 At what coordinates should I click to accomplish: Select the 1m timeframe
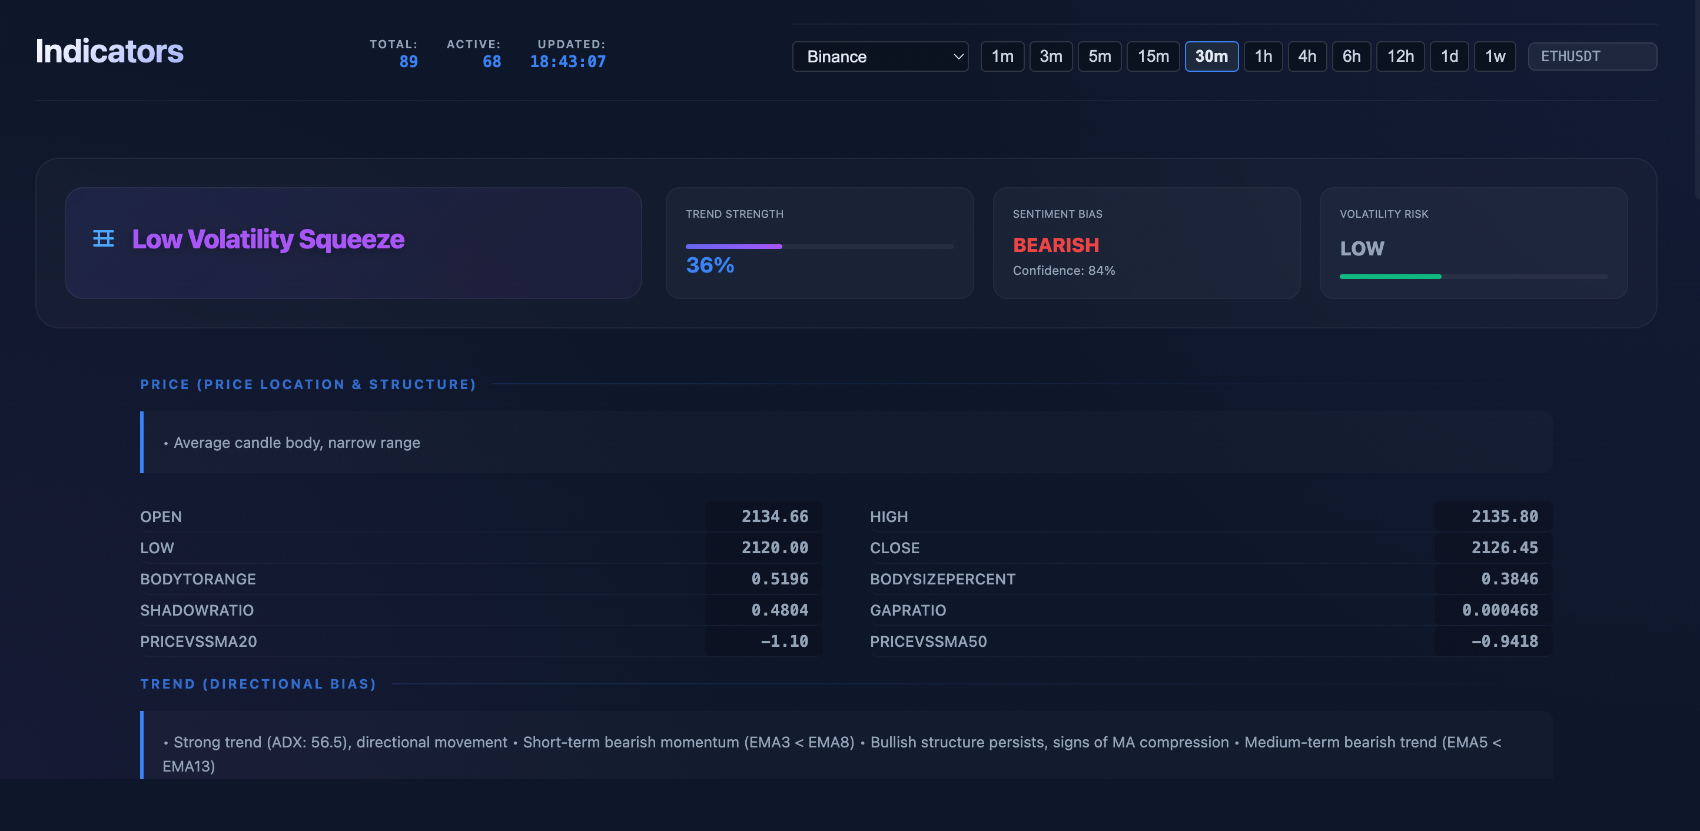click(1002, 57)
